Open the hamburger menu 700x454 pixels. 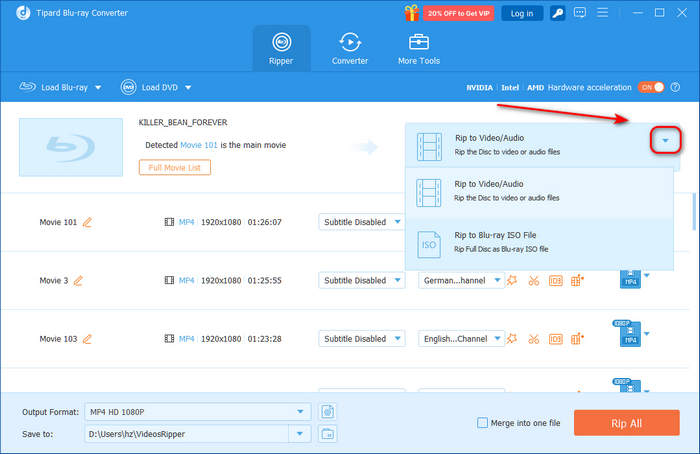pos(602,12)
